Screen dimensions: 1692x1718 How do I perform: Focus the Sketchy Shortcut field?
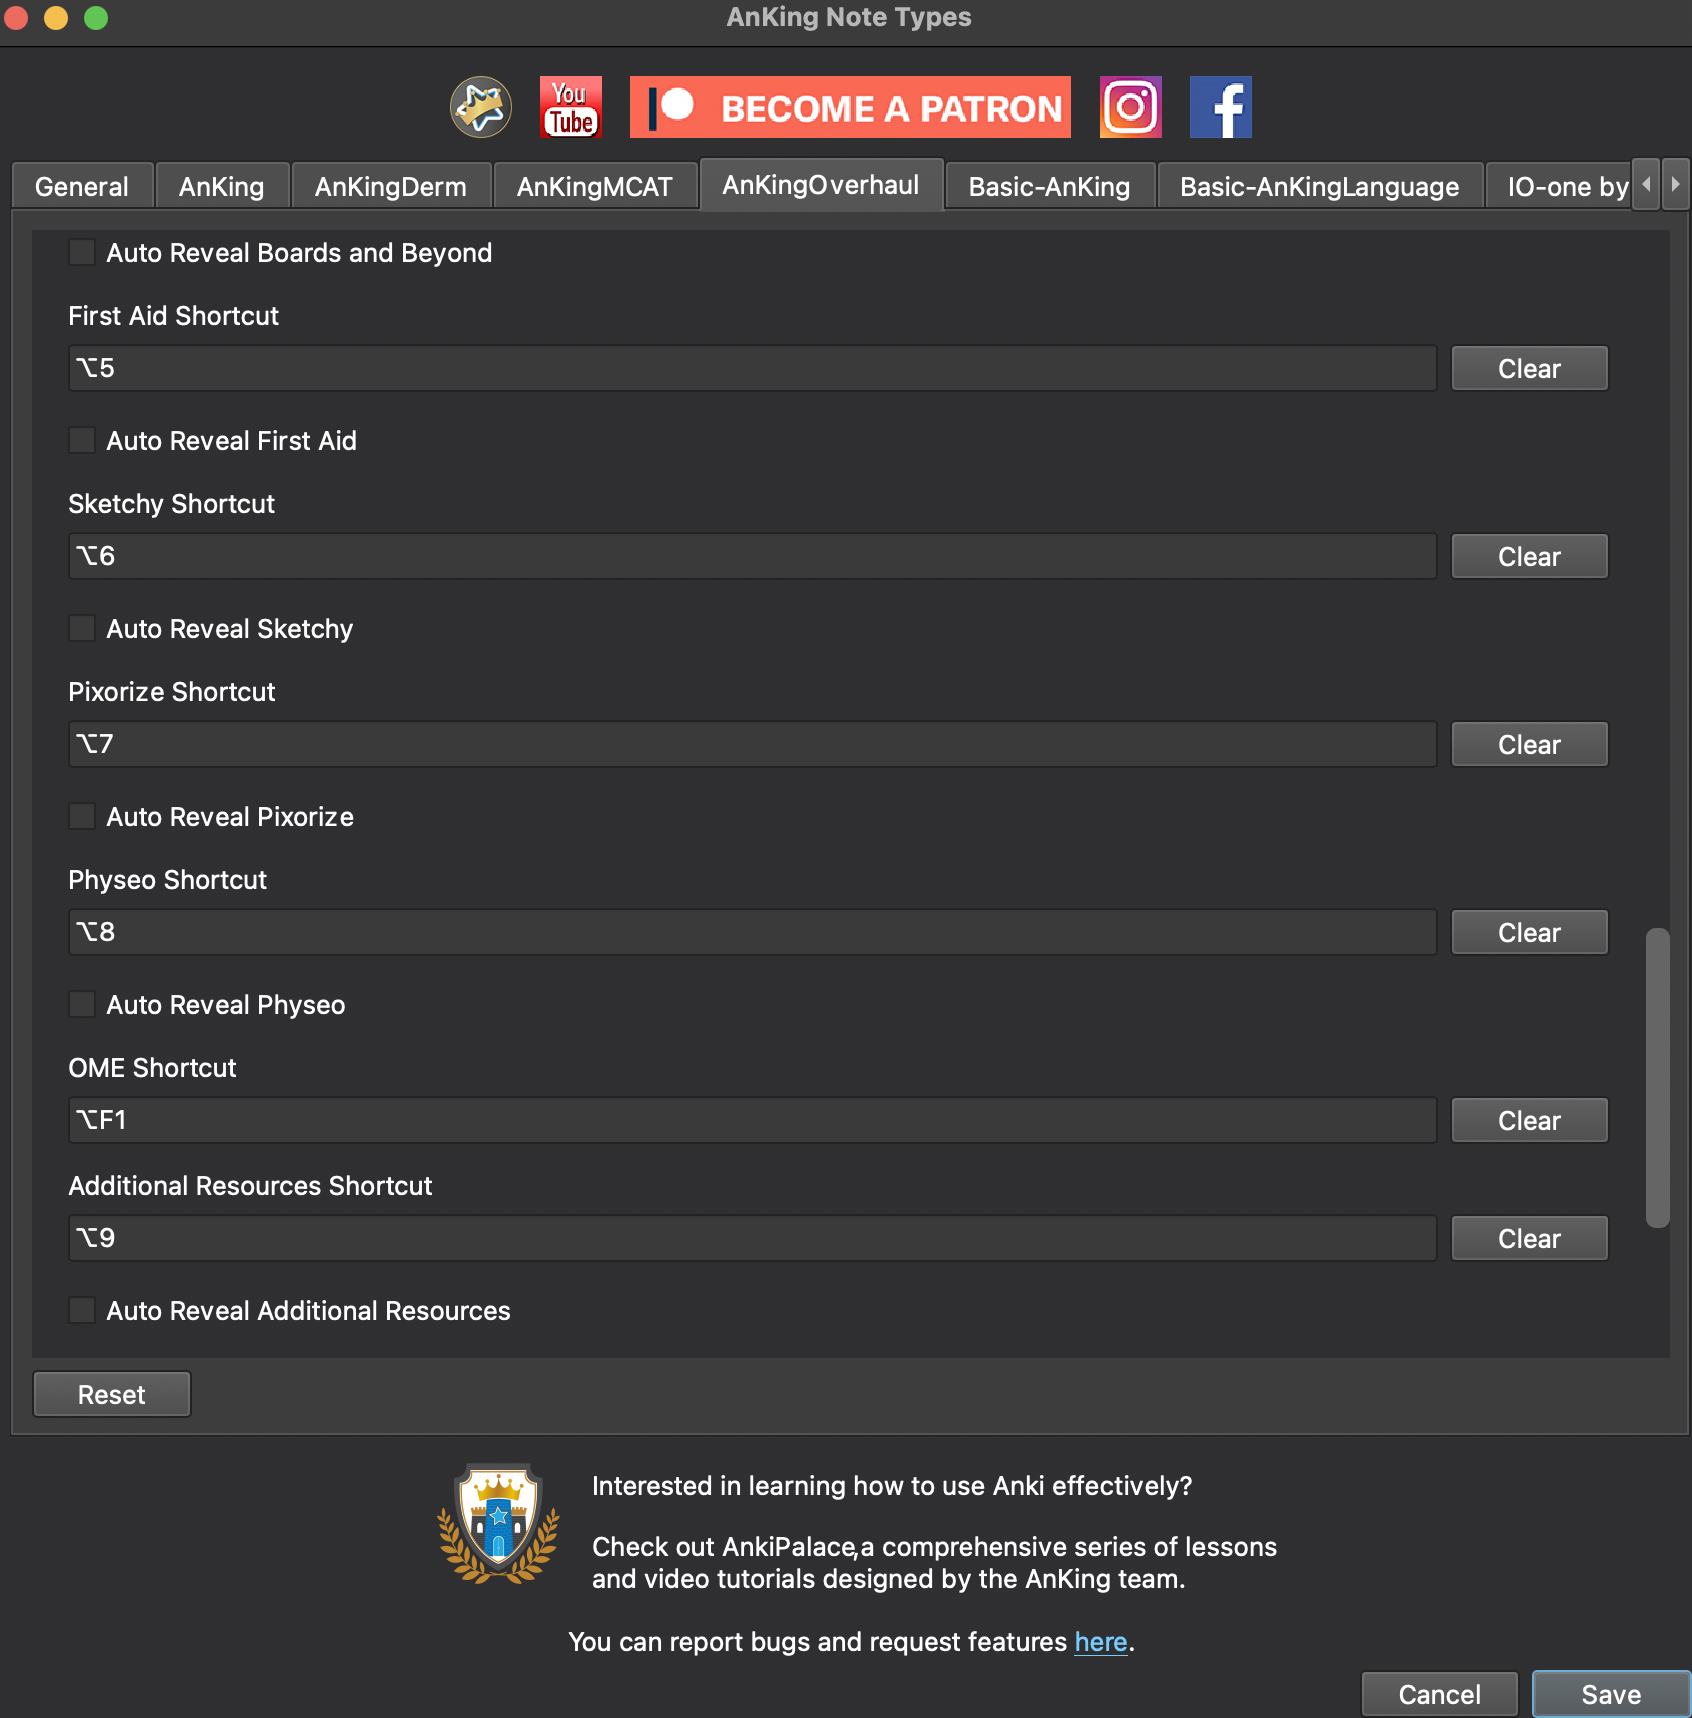click(x=752, y=556)
